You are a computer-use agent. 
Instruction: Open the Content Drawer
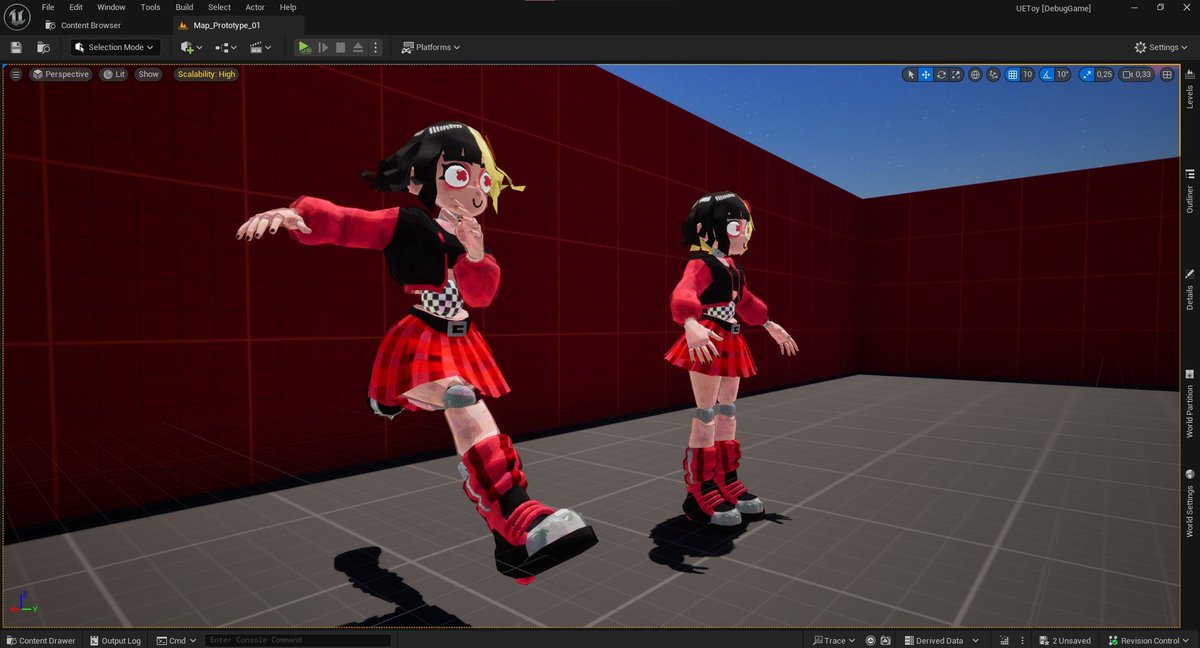41,641
